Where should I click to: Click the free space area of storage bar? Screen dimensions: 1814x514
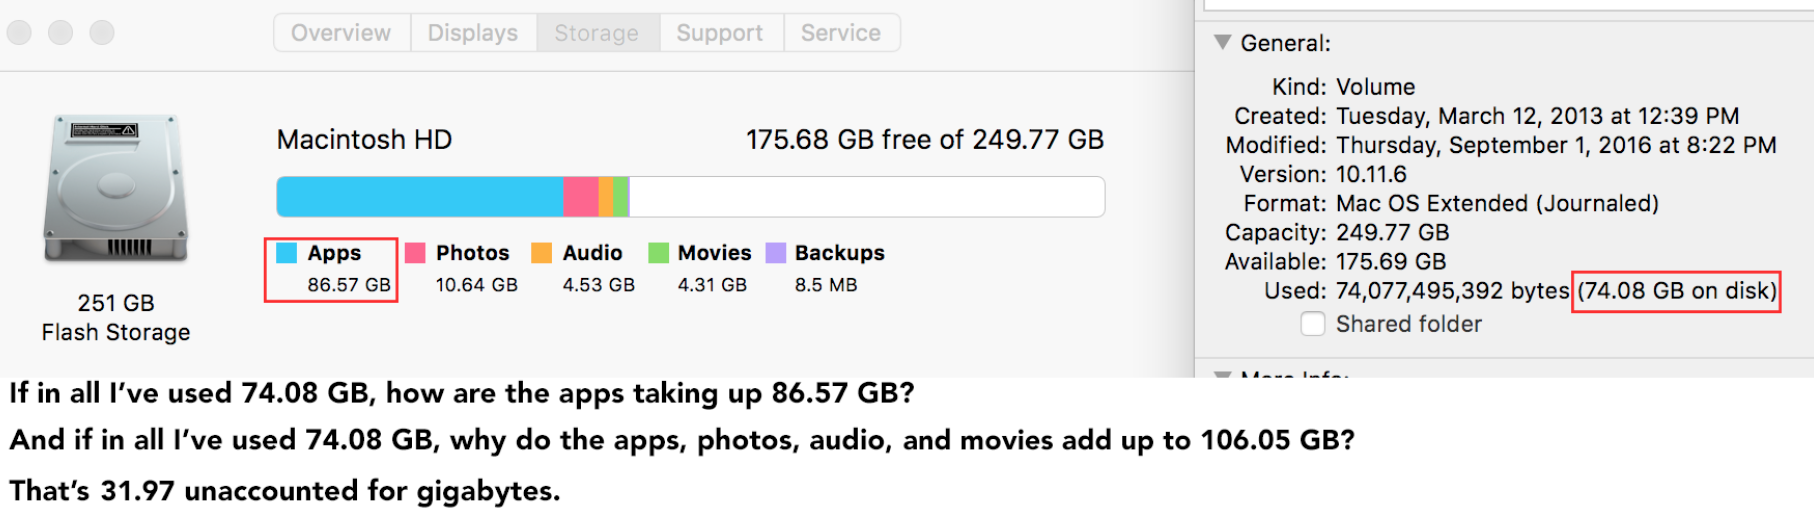point(865,197)
